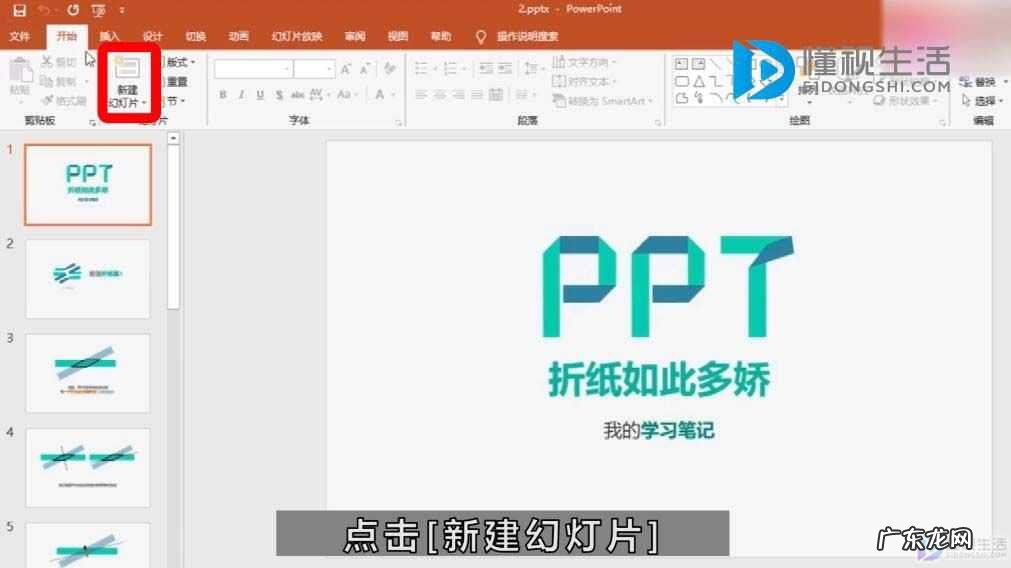Toggle Bold formatting
The height and width of the screenshot is (568, 1011).
222,95
